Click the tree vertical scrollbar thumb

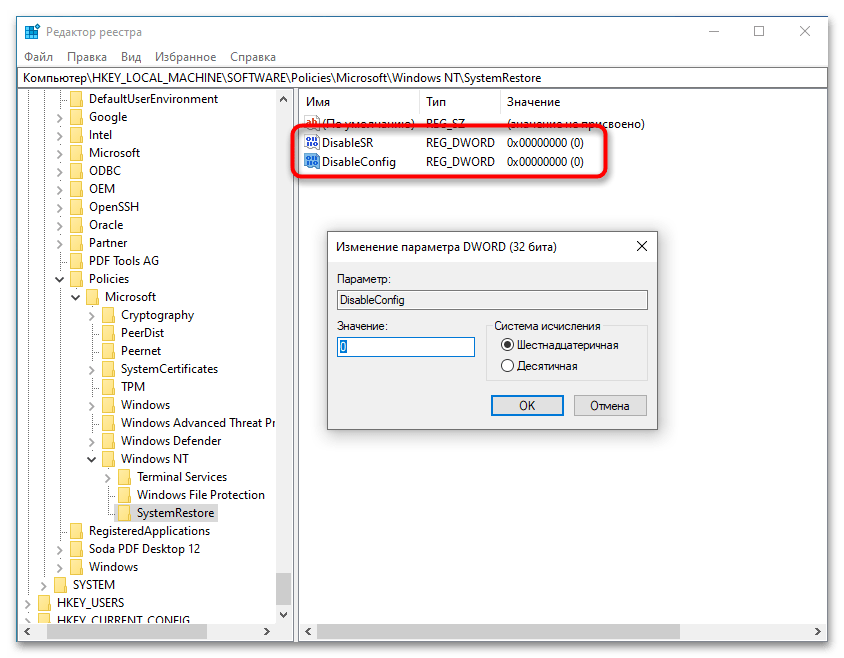tap(283, 589)
